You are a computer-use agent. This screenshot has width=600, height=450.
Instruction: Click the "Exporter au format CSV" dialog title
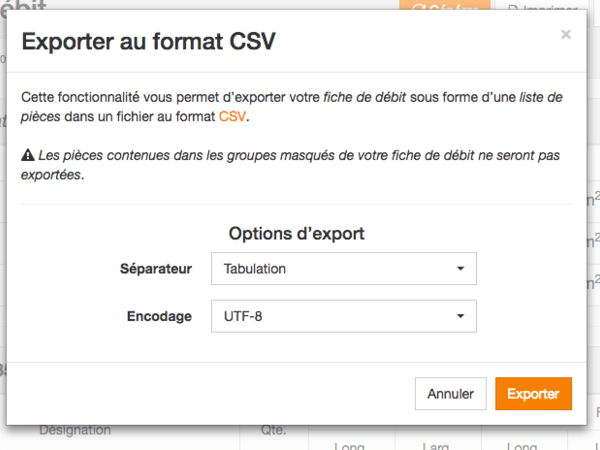(148, 42)
